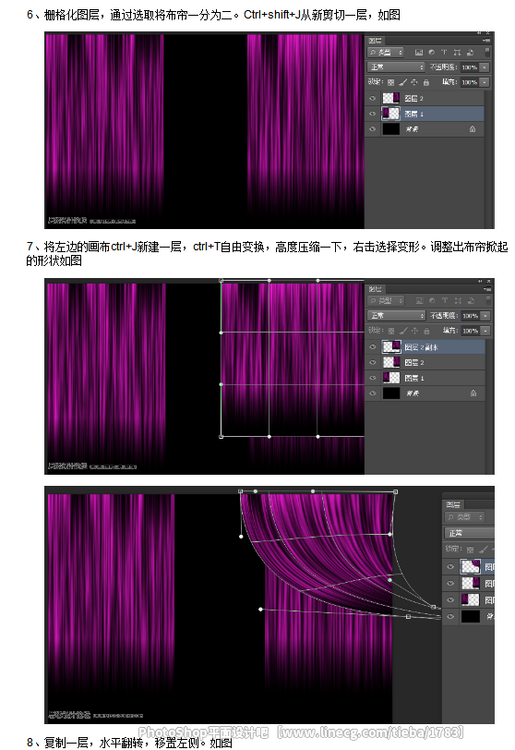Click opacity 100% field in step 6 panel
The height and width of the screenshot is (750, 515).
coord(469,67)
